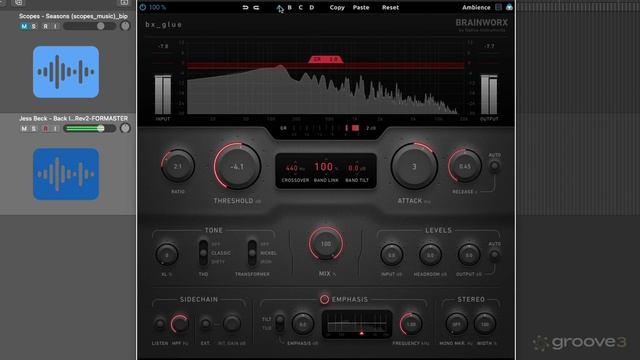Image resolution: width=640 pixels, height=360 pixels.
Task: Adjust the Scopes - Seasons track volume slider
Action: (x=90, y=26)
